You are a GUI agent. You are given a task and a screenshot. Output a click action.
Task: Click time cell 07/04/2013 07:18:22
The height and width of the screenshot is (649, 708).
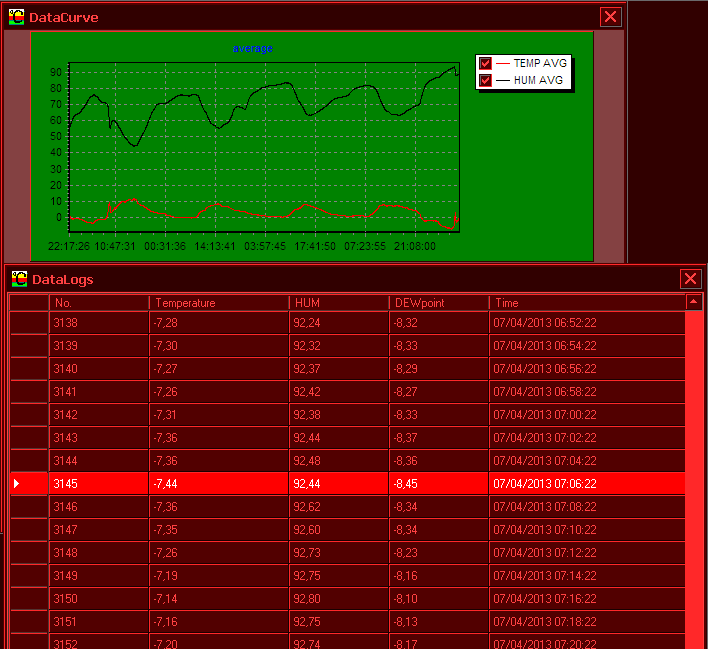[587, 622]
